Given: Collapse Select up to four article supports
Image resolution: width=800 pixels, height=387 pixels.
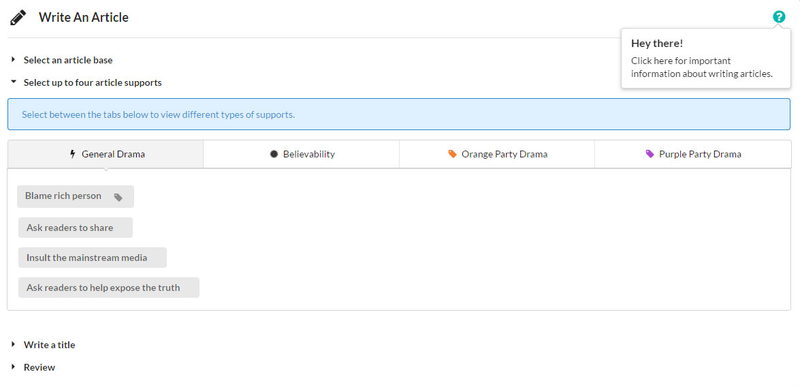Looking at the screenshot, I should 92,83.
